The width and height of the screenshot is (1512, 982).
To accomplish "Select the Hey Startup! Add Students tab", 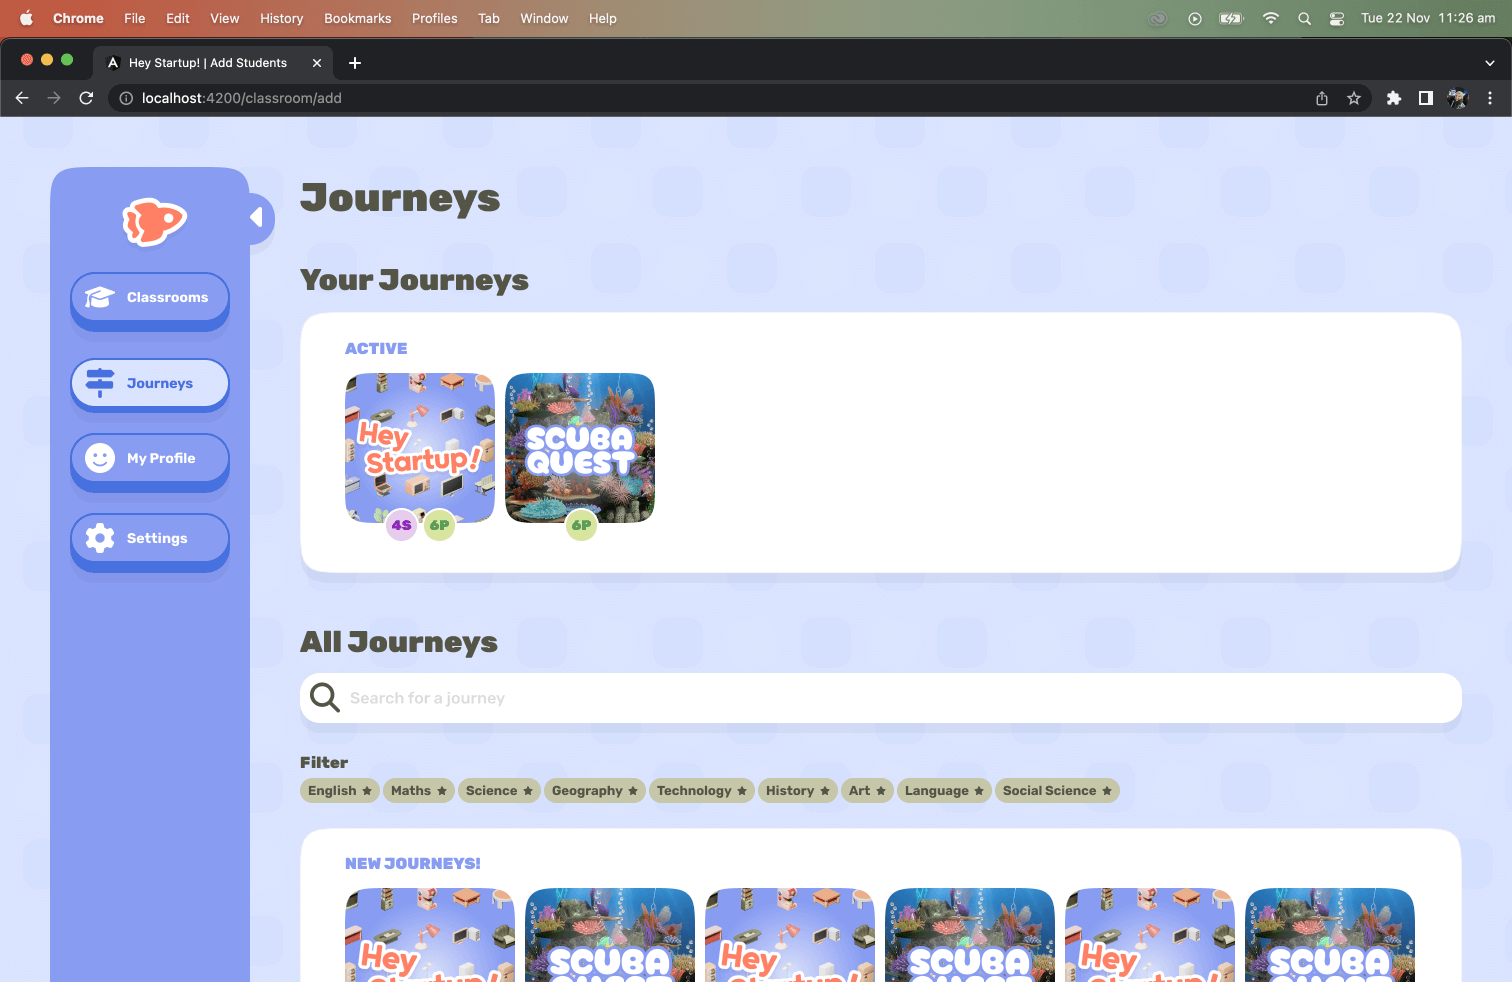I will click(x=215, y=63).
